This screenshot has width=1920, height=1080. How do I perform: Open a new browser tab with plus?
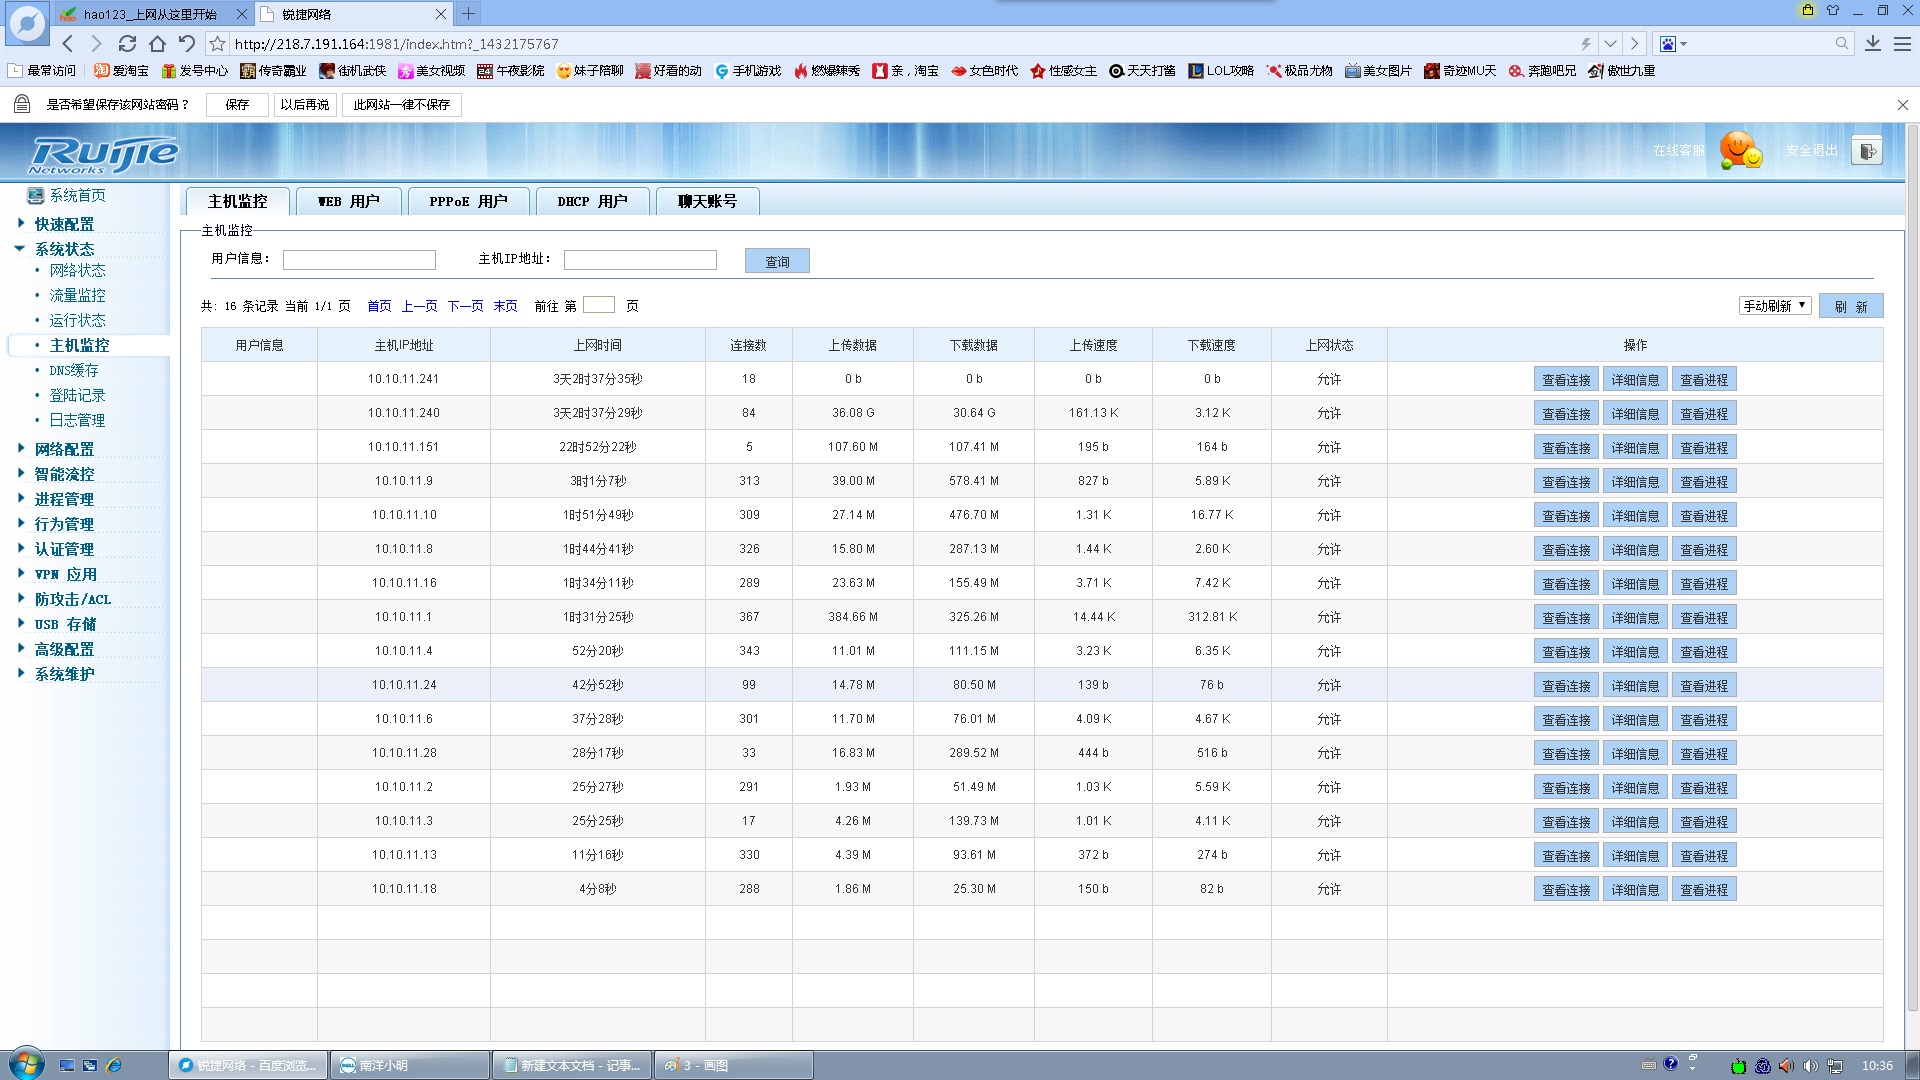pyautogui.click(x=468, y=14)
